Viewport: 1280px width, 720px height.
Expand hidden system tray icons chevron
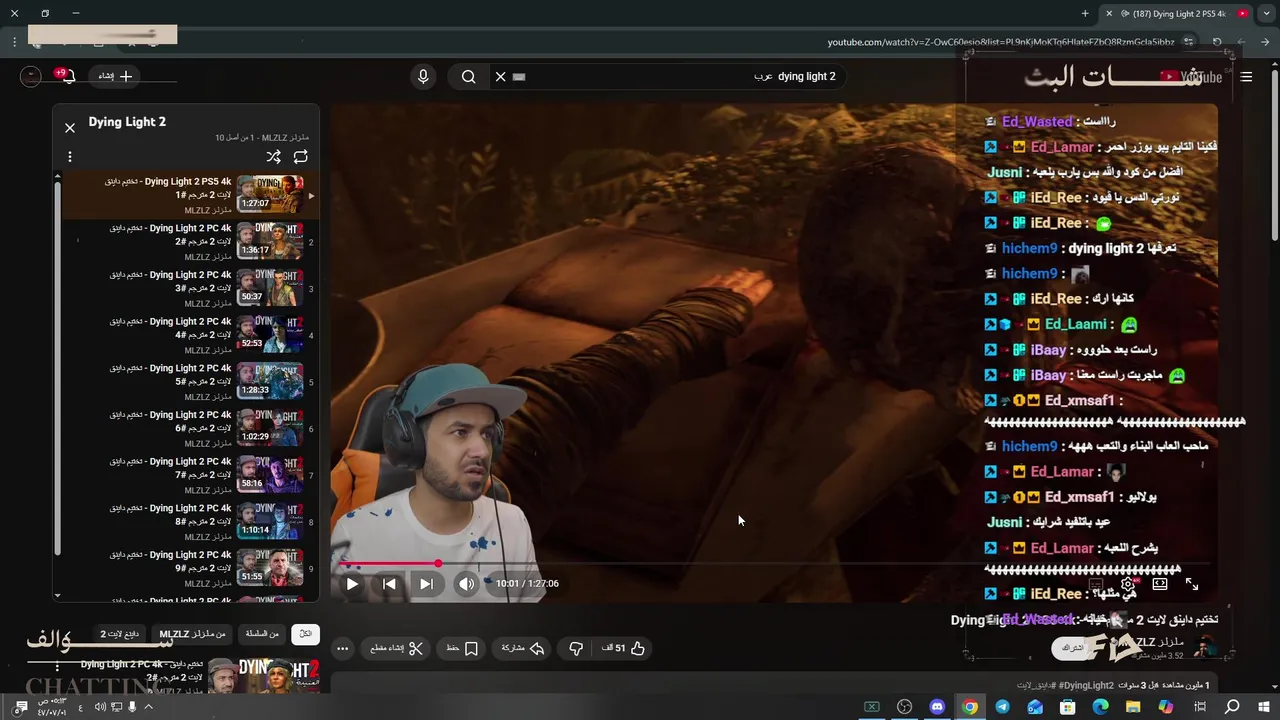148,707
